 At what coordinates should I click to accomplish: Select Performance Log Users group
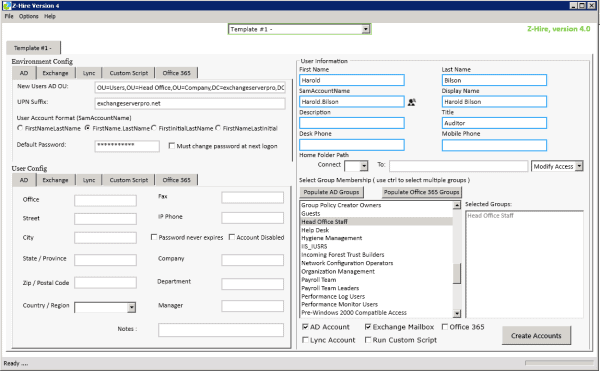point(377,296)
